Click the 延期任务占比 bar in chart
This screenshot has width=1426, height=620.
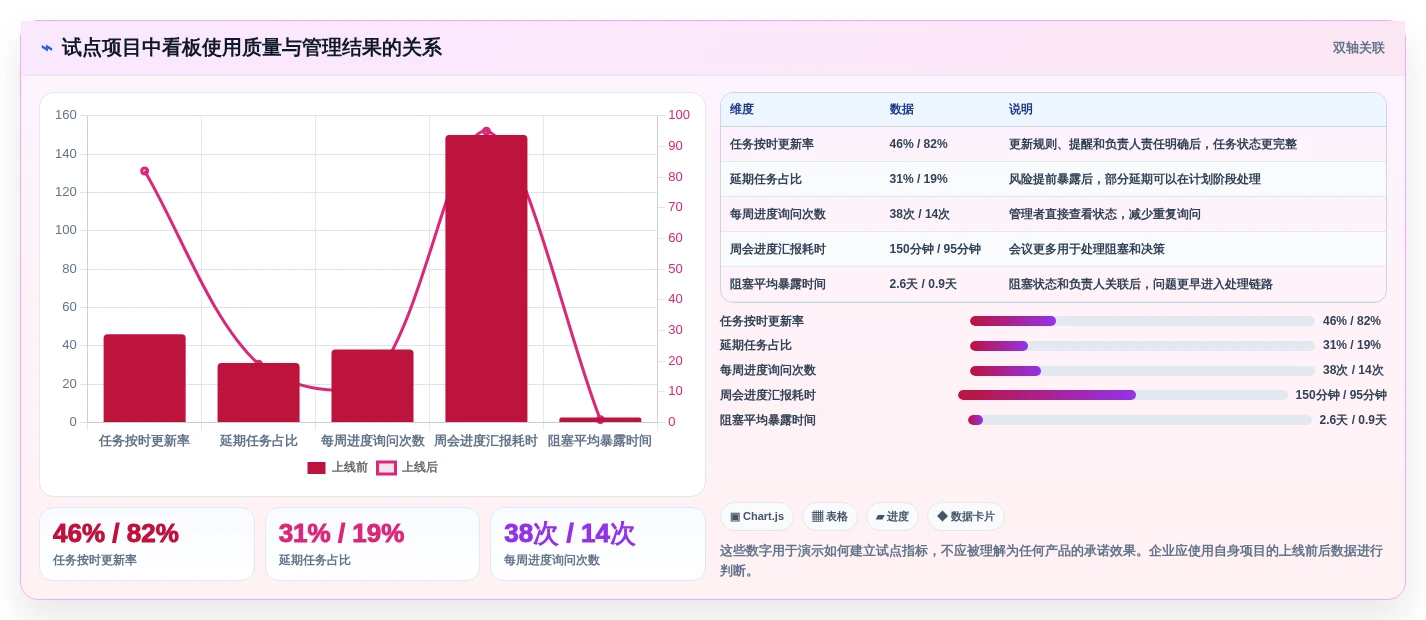click(x=259, y=392)
